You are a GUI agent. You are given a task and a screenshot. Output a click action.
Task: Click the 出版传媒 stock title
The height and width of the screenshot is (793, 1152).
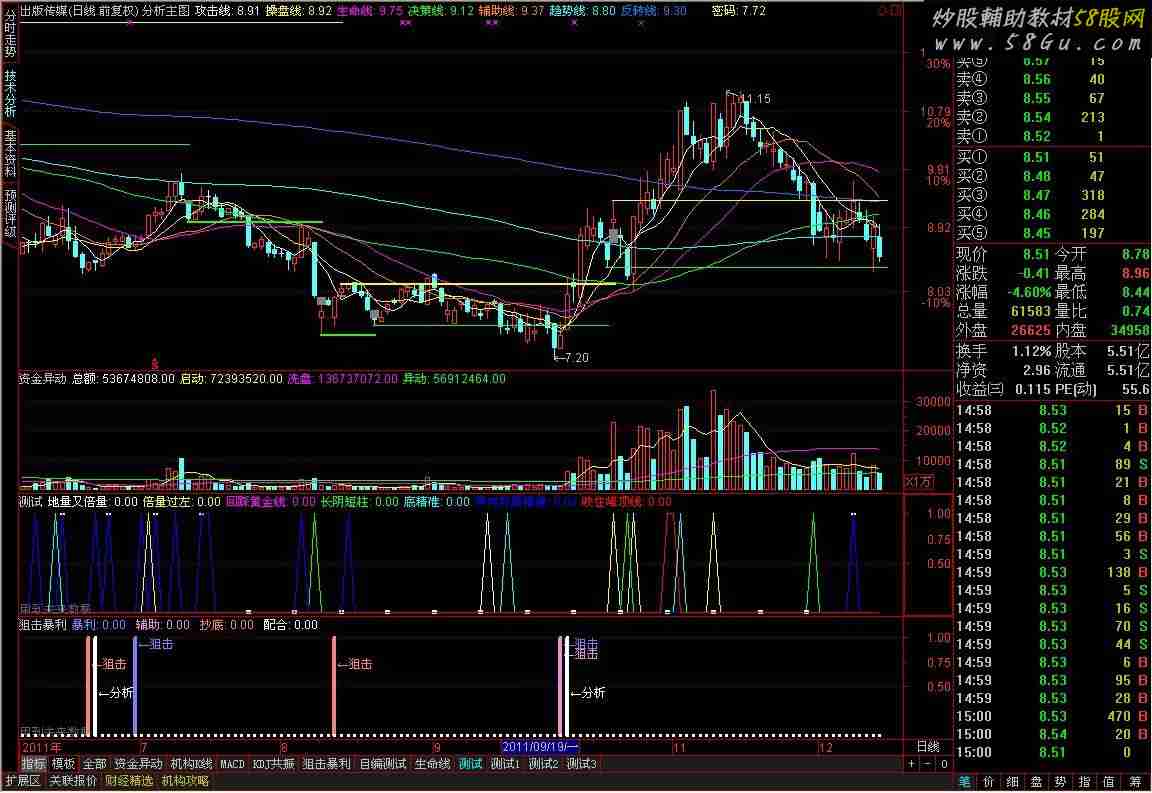44,11
